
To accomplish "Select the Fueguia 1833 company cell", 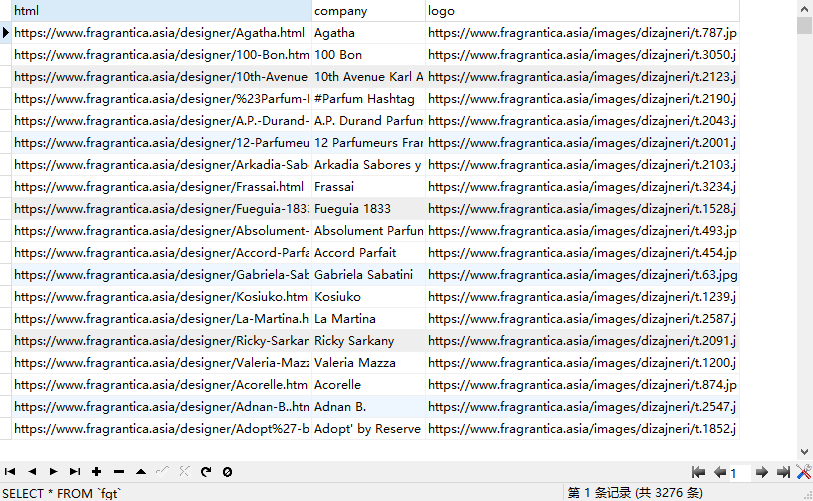I will coord(368,209).
